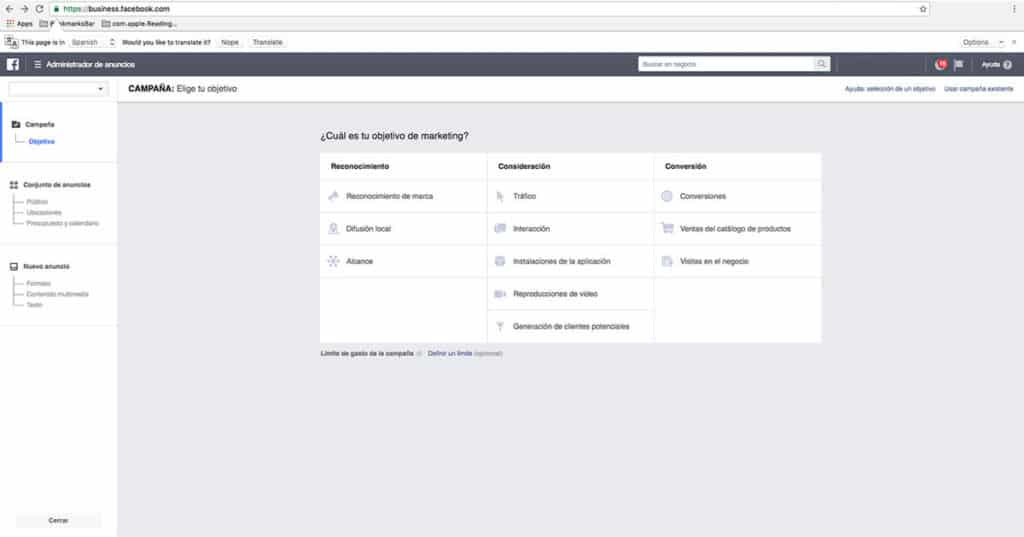Select Presupuesto y calendario in sidebar
Image resolution: width=1024 pixels, height=537 pixels.
pos(63,223)
